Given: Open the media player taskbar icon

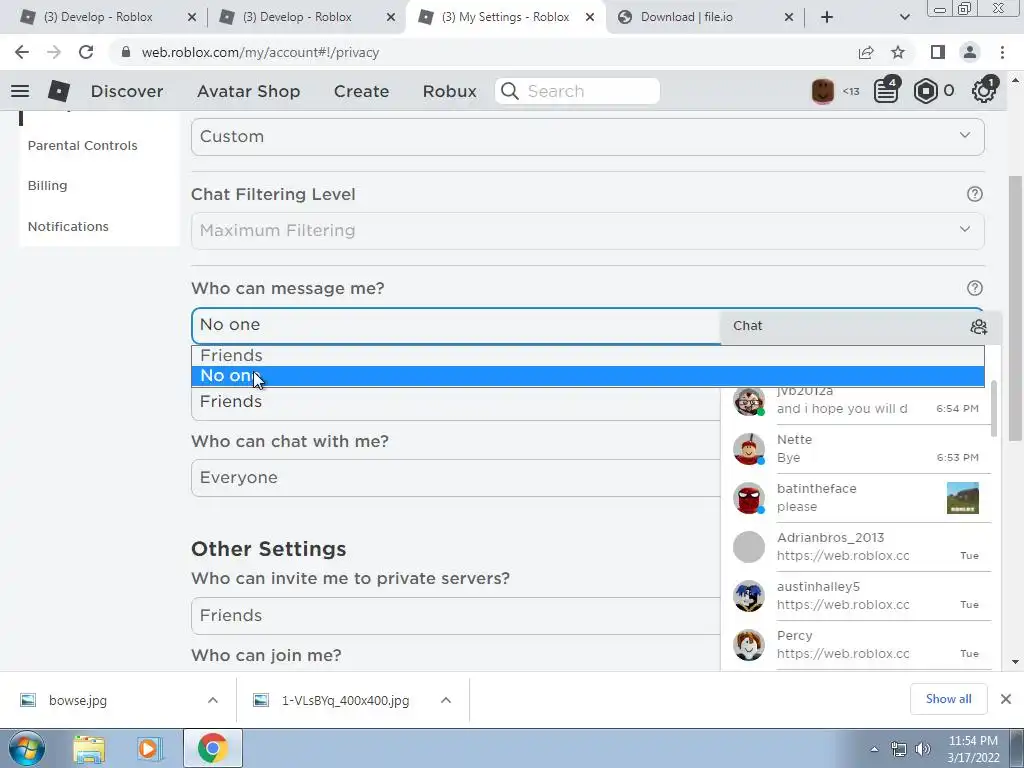Looking at the screenshot, I should pos(148,748).
